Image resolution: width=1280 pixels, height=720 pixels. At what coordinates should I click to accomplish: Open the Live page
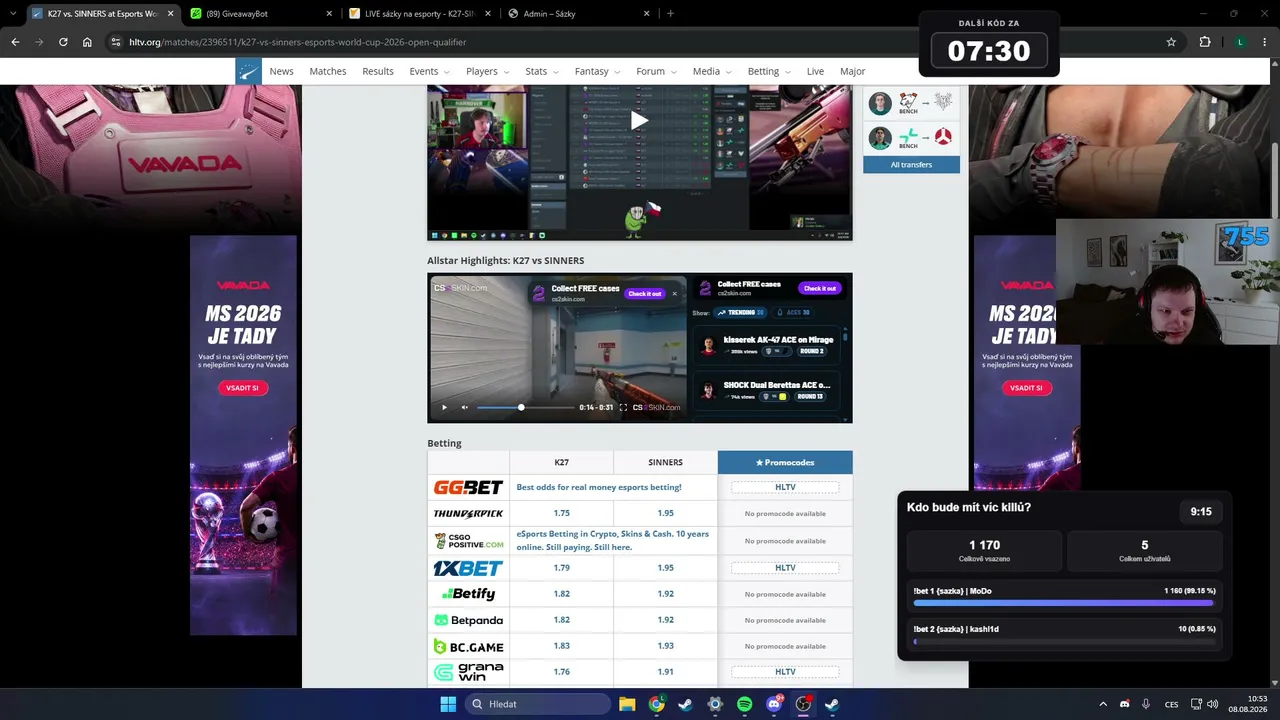pos(815,71)
